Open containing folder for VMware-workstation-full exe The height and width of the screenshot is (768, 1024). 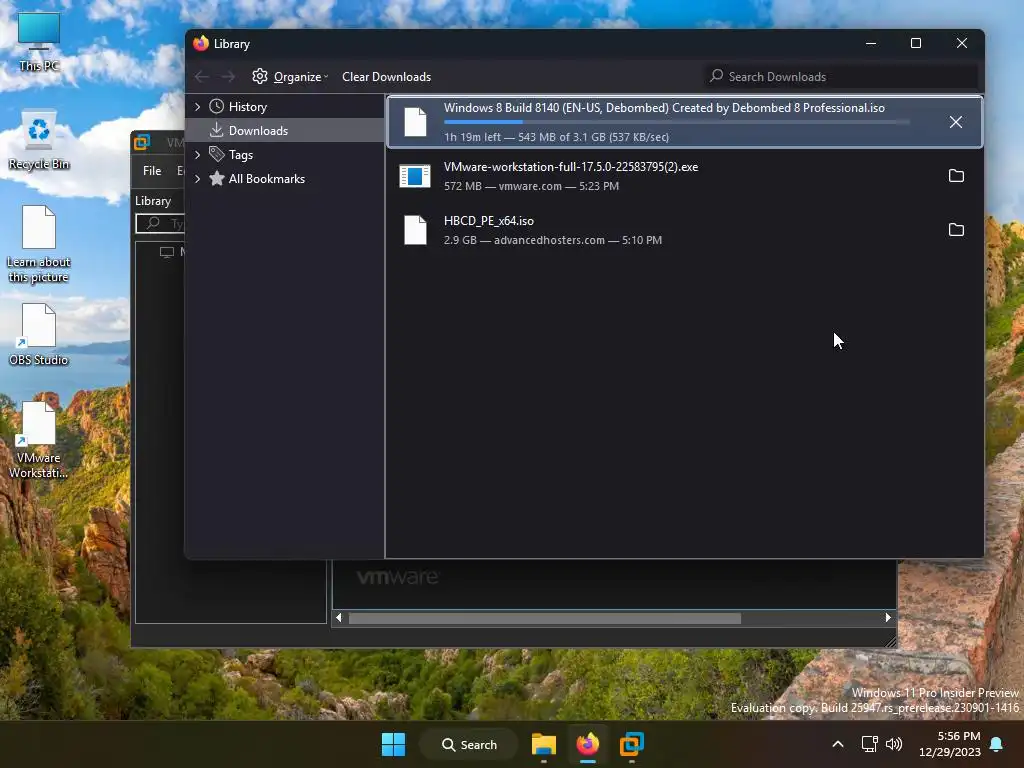click(955, 176)
